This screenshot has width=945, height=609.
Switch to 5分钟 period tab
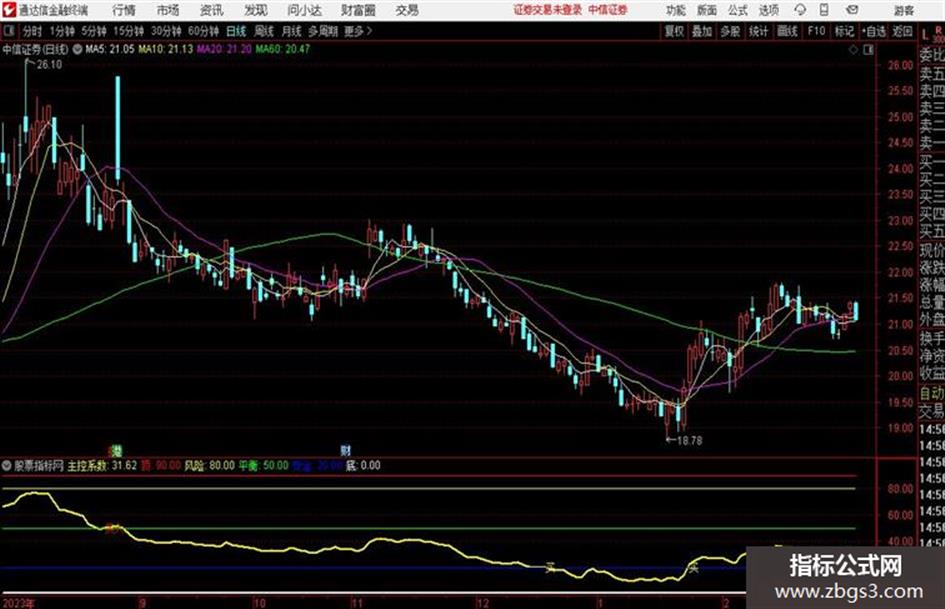(94, 31)
